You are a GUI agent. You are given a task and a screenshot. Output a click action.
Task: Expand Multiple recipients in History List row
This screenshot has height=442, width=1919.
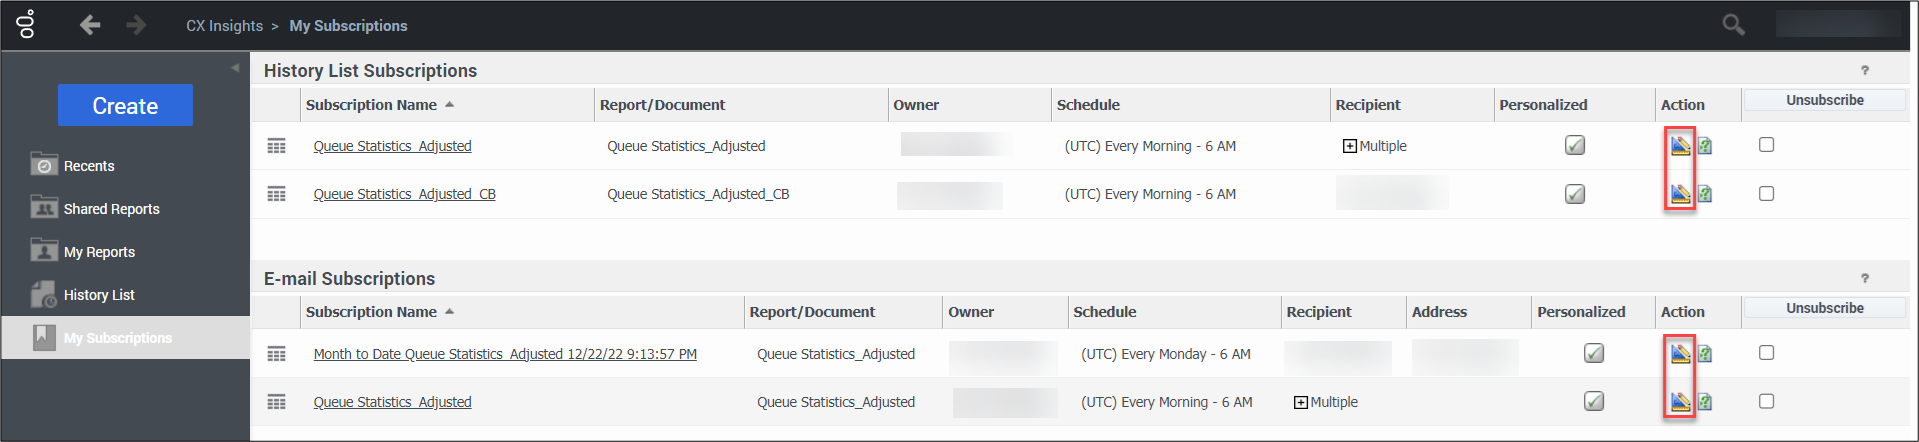pyautogui.click(x=1350, y=146)
